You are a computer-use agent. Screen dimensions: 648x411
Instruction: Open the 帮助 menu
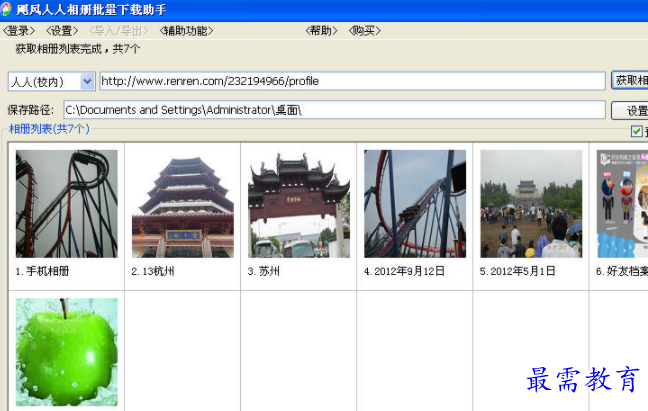pyautogui.click(x=321, y=31)
